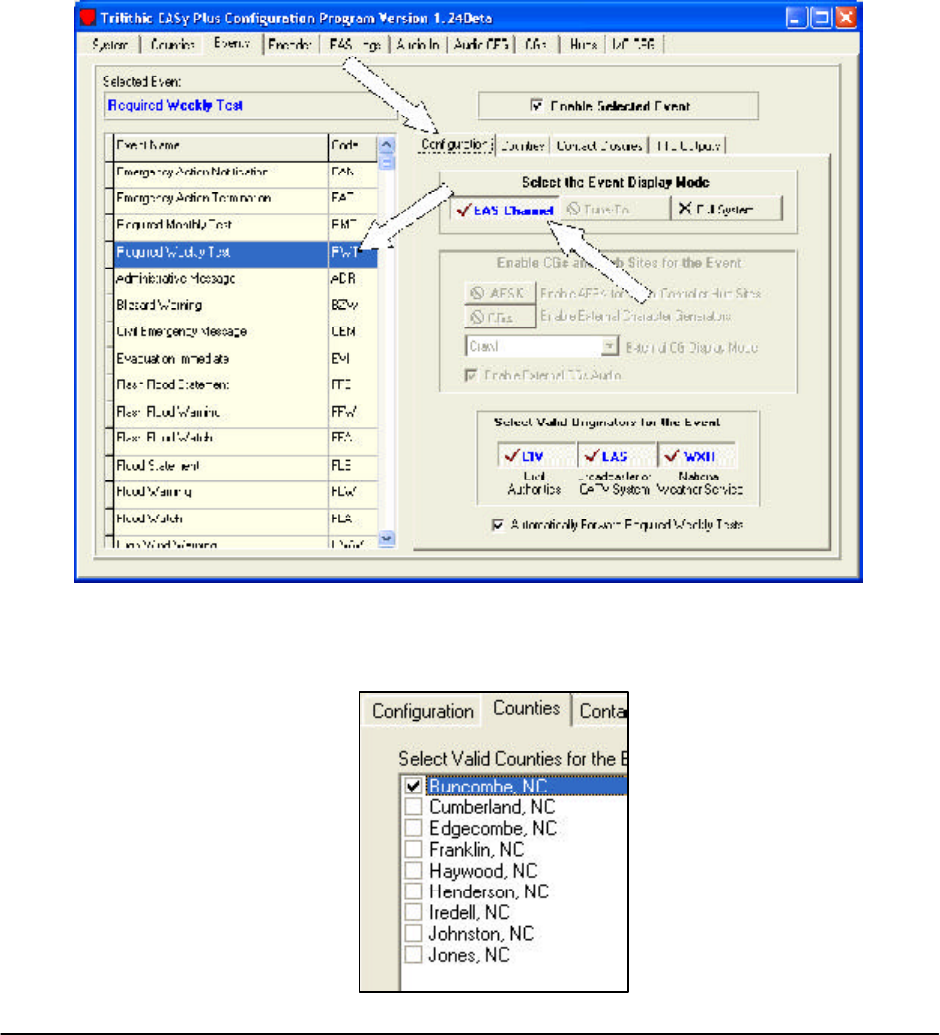940x1035 pixels.
Task: Select the Full System display mode
Action: (x=726, y=209)
